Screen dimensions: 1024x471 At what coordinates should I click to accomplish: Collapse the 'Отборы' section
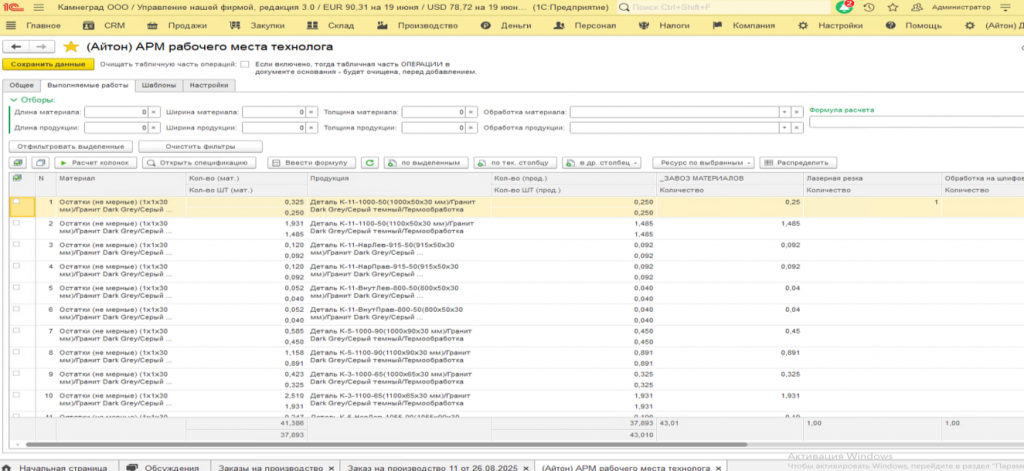(x=12, y=100)
